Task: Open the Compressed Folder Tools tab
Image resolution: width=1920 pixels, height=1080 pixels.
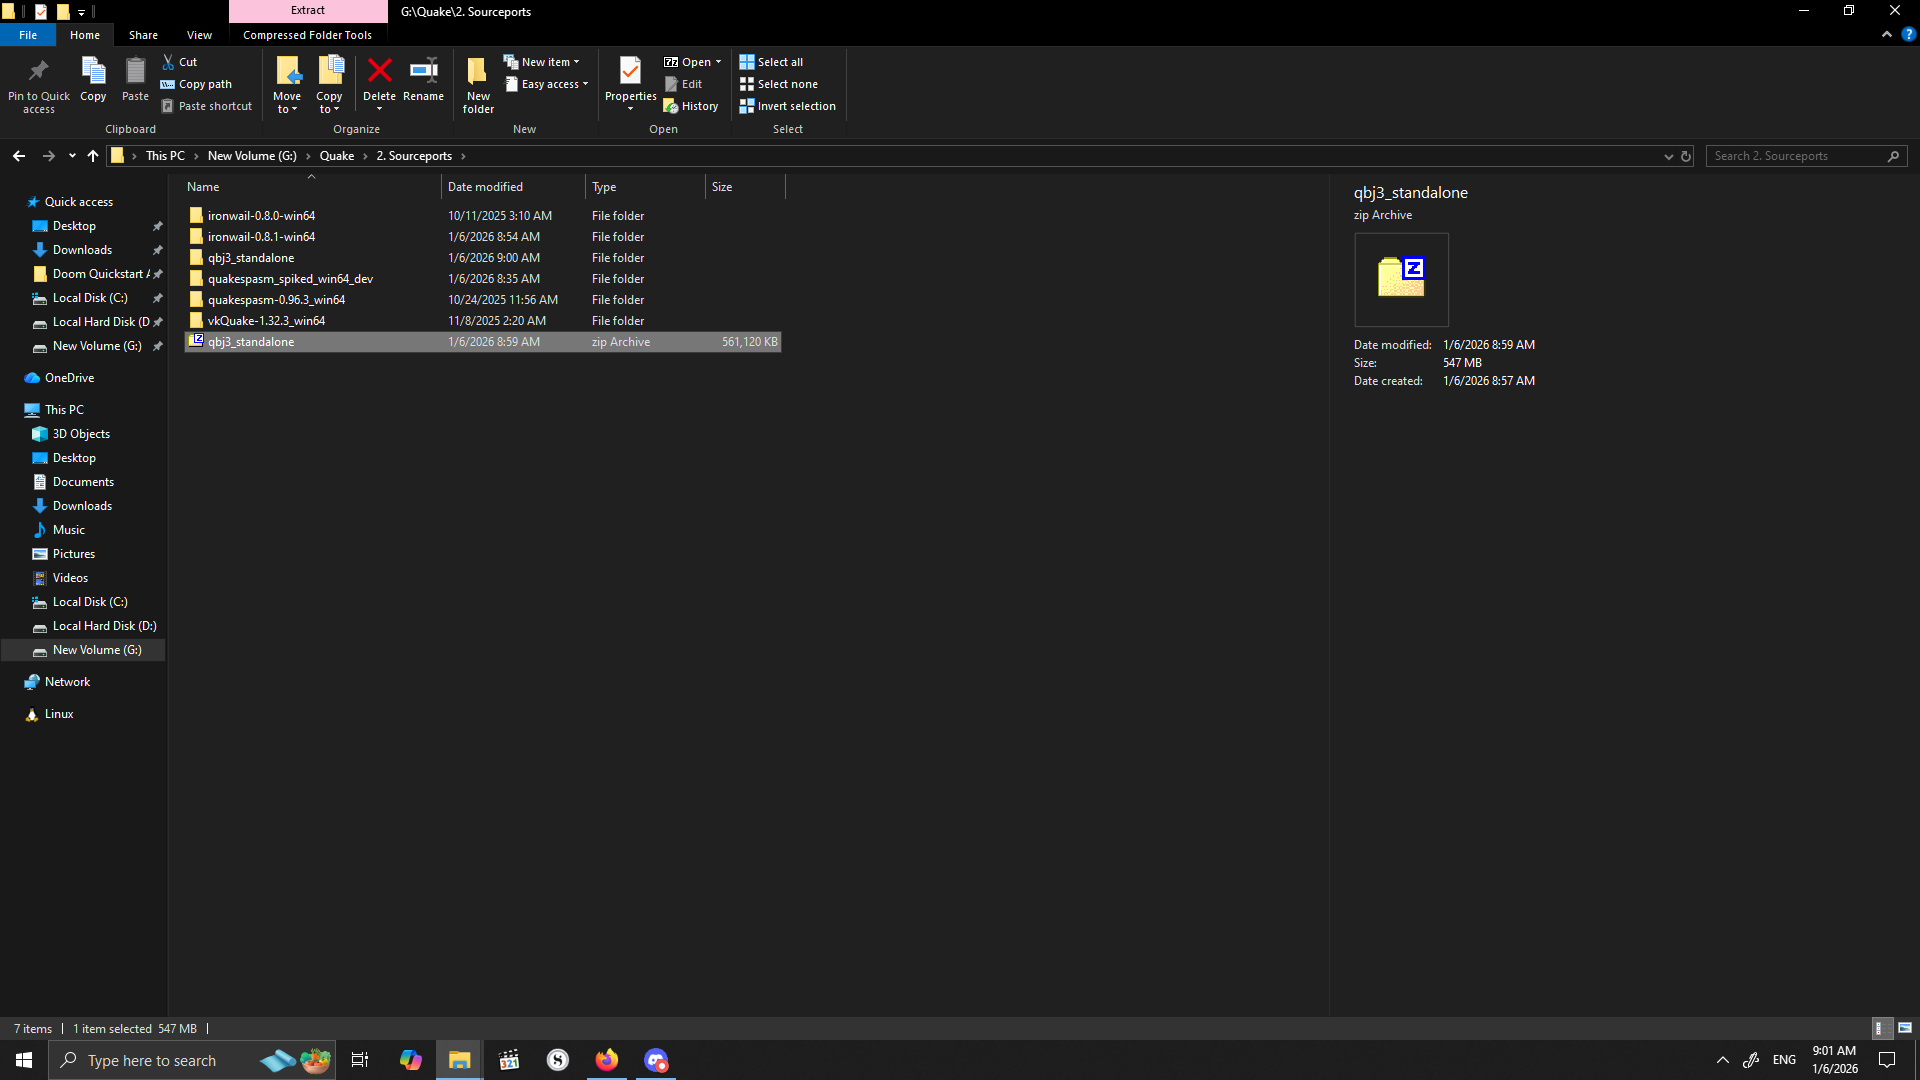Action: pyautogui.click(x=307, y=35)
